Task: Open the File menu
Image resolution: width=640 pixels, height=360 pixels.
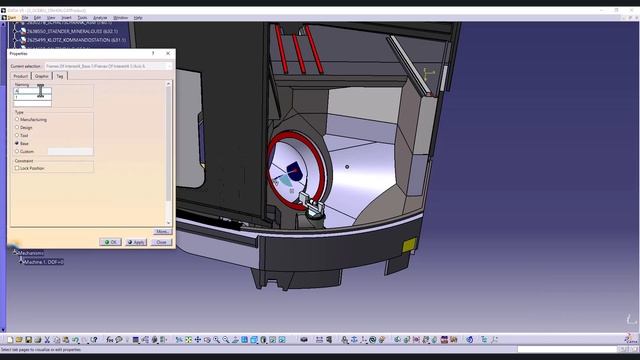Action: point(25,18)
